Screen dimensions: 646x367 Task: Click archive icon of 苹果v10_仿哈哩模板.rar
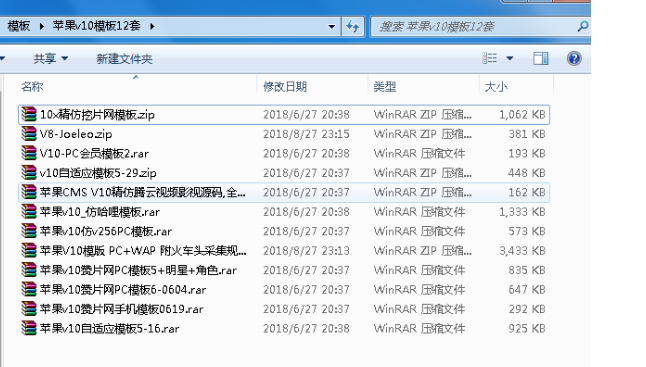point(29,212)
